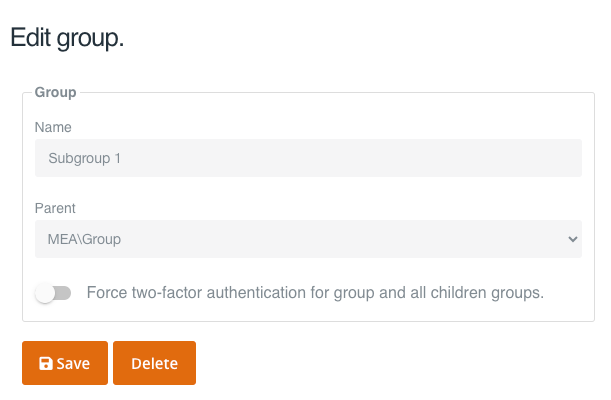611x400 pixels.
Task: Click the chevron arrow on the Parent select
Action: [572, 239]
